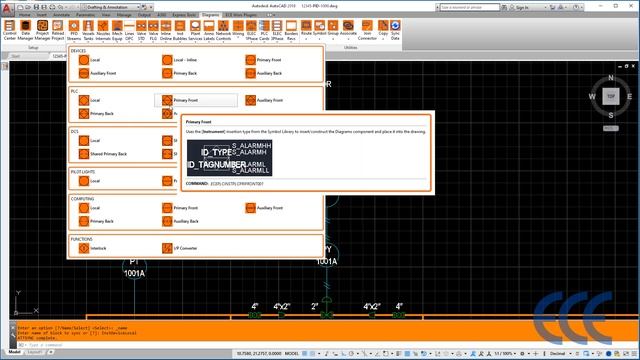Click Join Connector tool

pyautogui.click(x=367, y=31)
